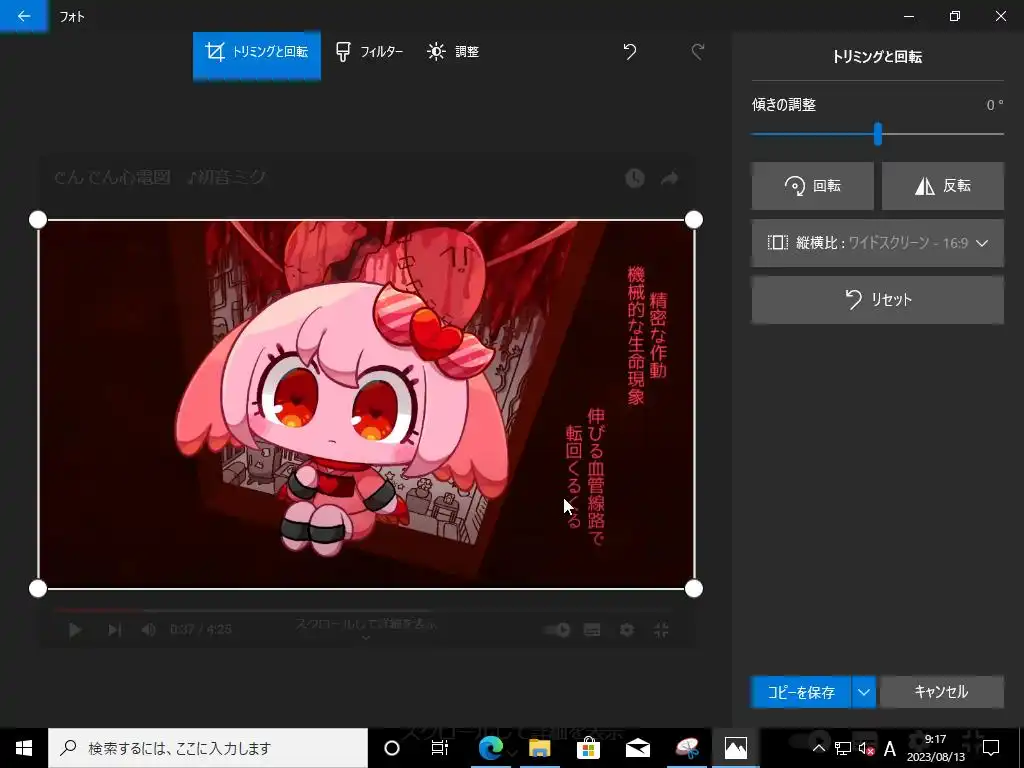This screenshot has width=1024, height=768.
Task: Open Cortana circle icon
Action: click(x=392, y=748)
